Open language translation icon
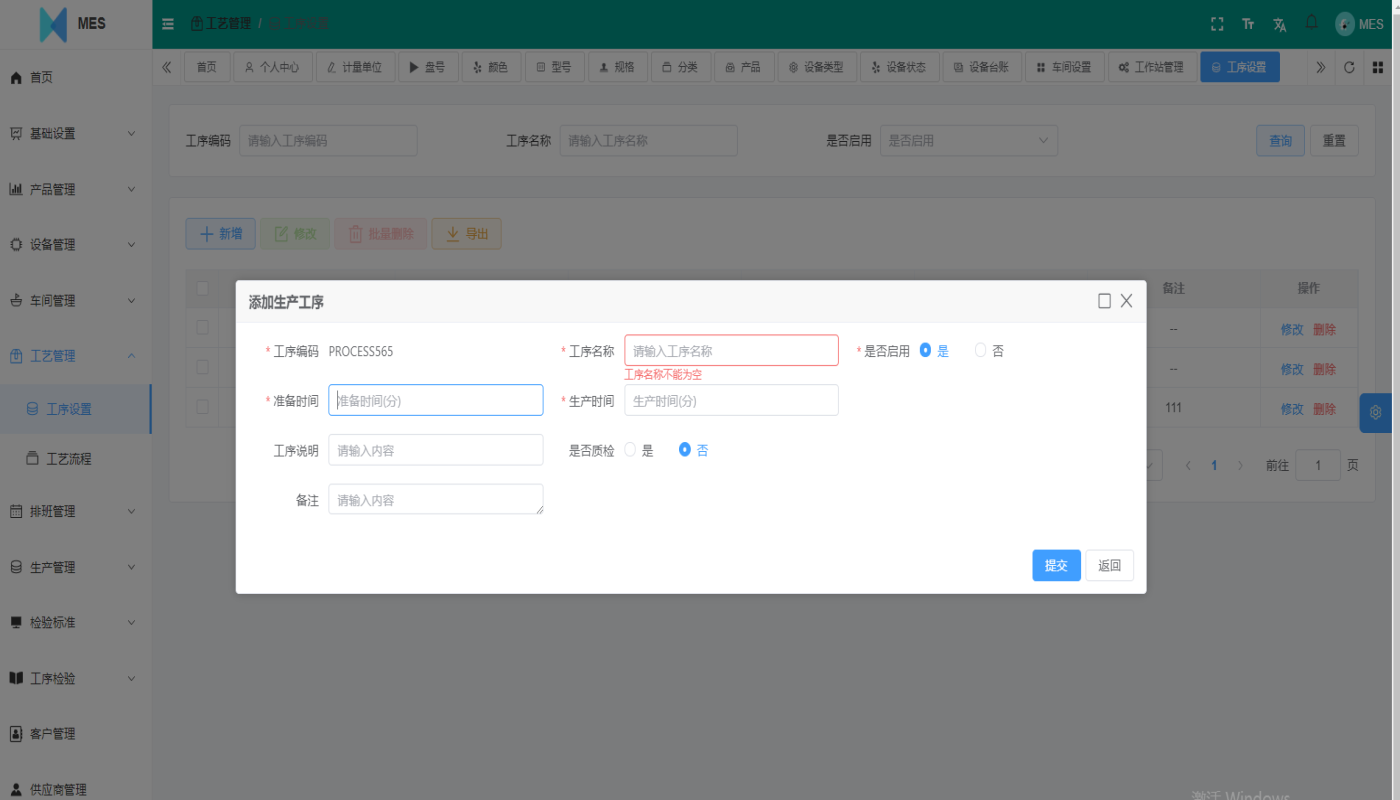 point(1280,24)
